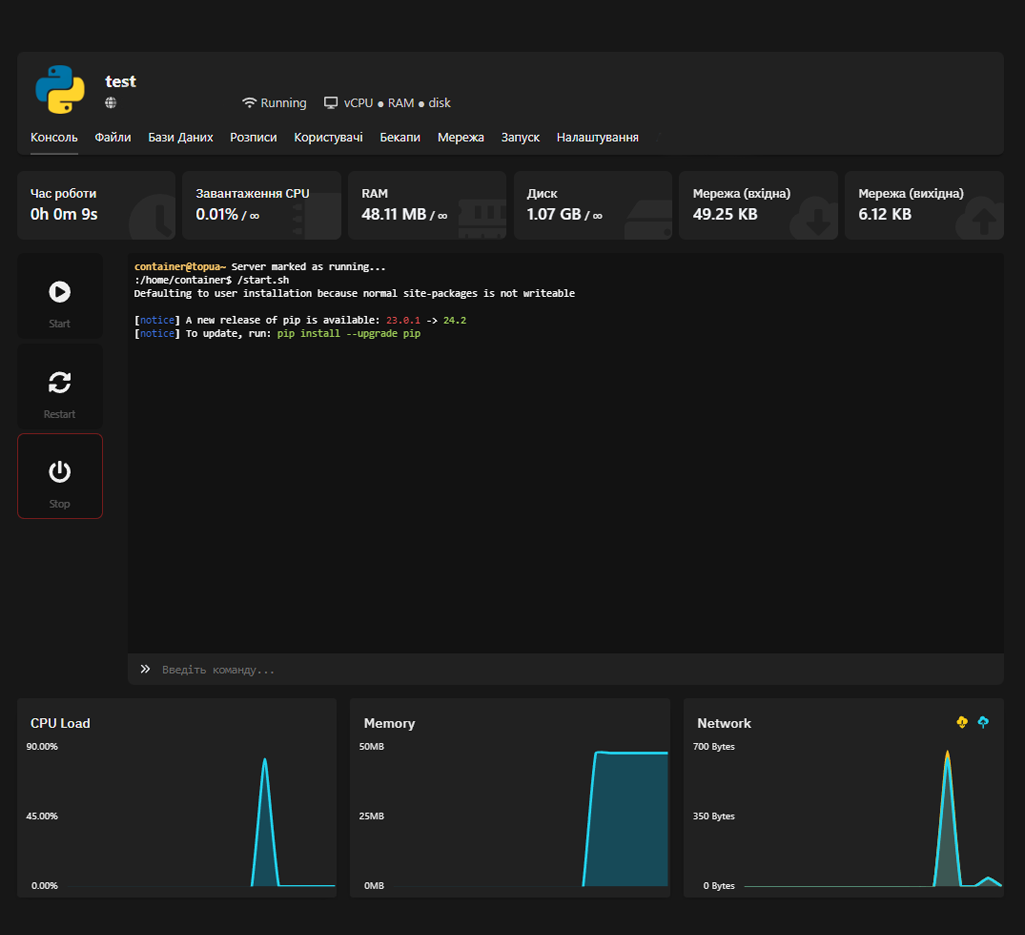Image resolution: width=1025 pixels, height=935 pixels.
Task: Open the Файли tab
Action: [x=113, y=137]
